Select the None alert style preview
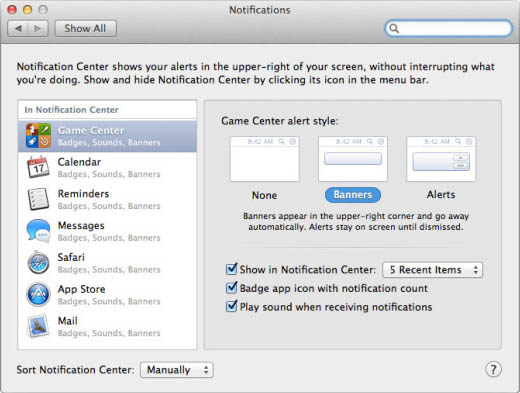Viewport: 520px width, 393px height. click(x=265, y=159)
